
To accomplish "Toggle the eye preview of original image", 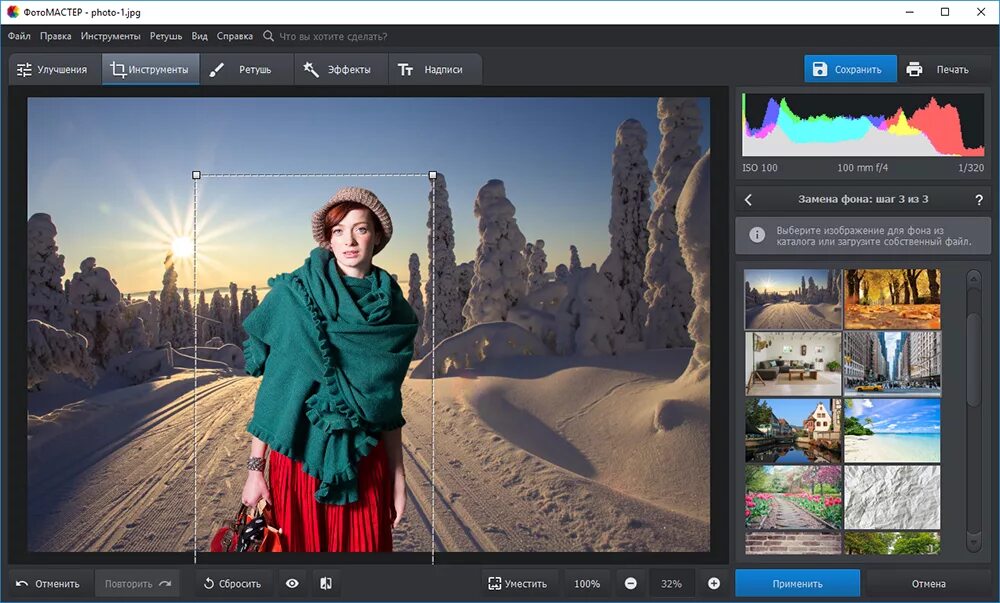I will tap(292, 583).
